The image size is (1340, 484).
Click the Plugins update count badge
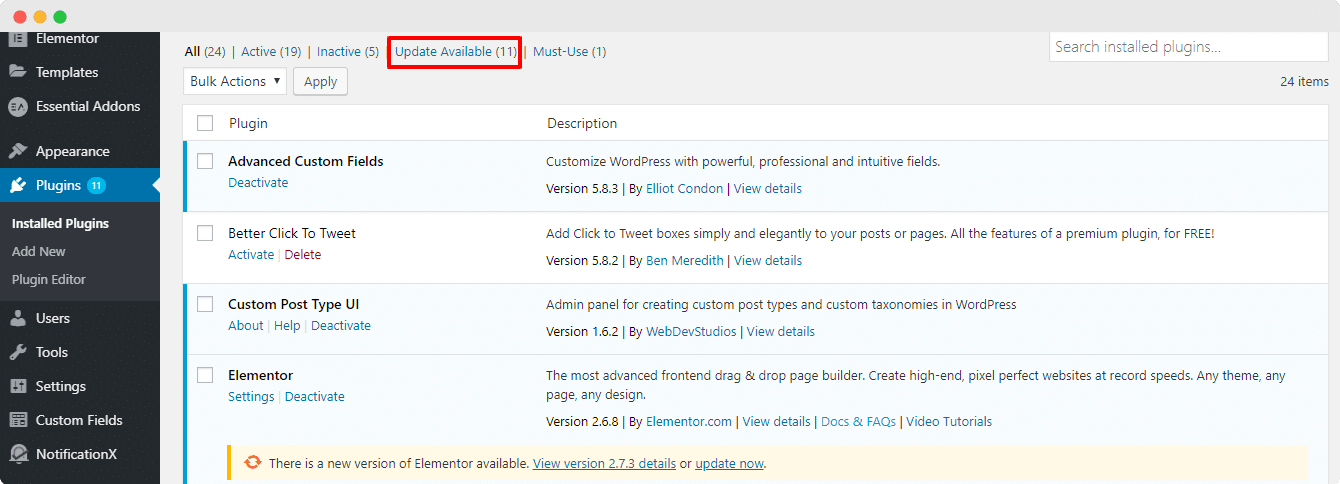click(96, 185)
